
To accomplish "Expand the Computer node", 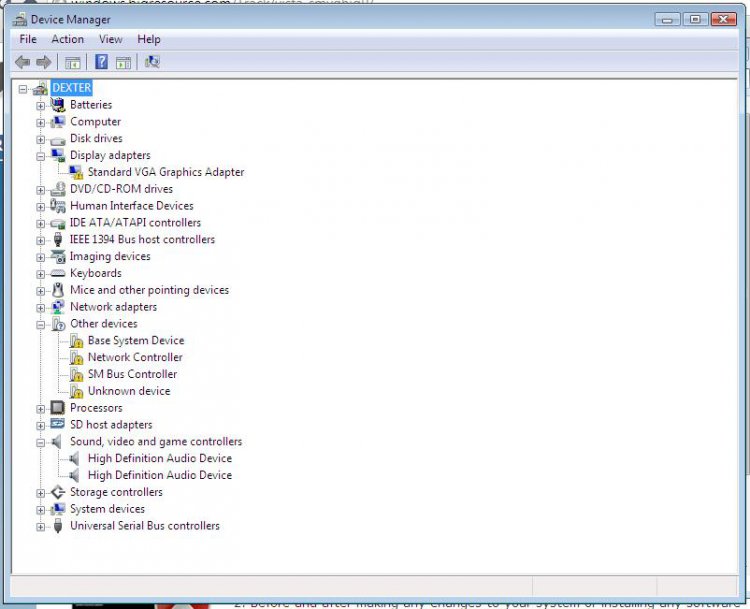I will [40, 122].
